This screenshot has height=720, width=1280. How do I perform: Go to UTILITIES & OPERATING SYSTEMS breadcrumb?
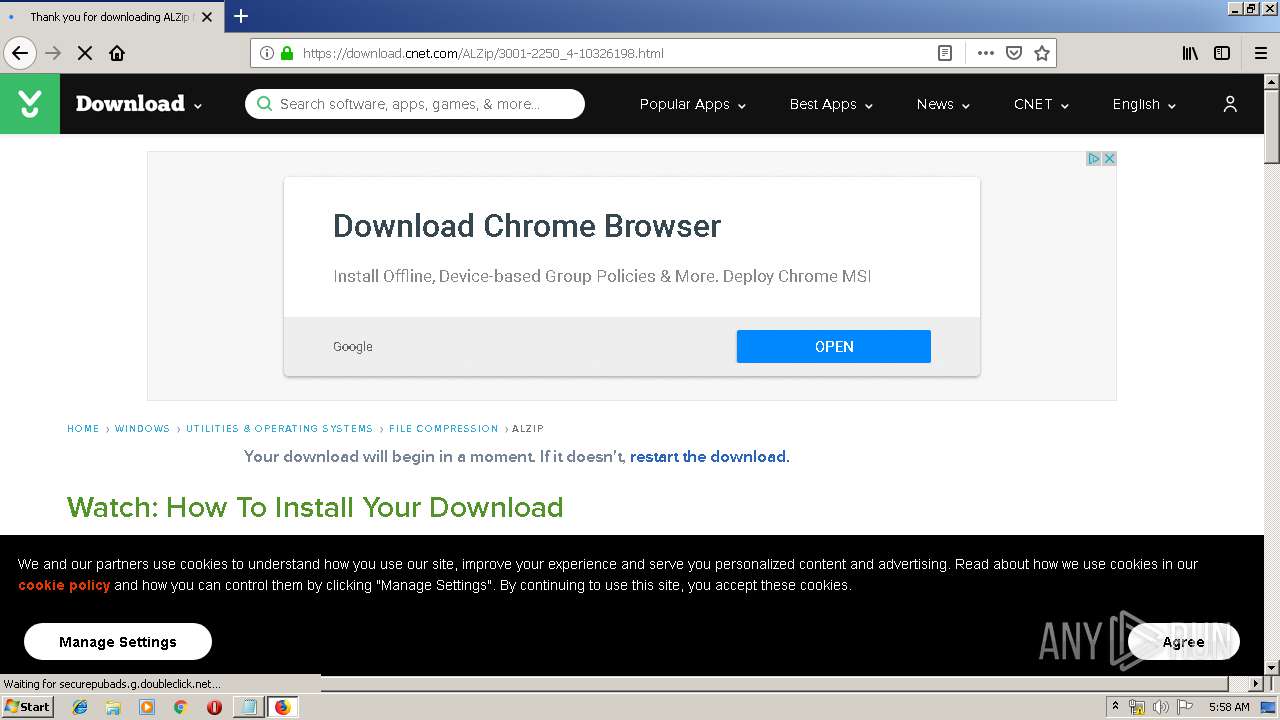tap(279, 428)
